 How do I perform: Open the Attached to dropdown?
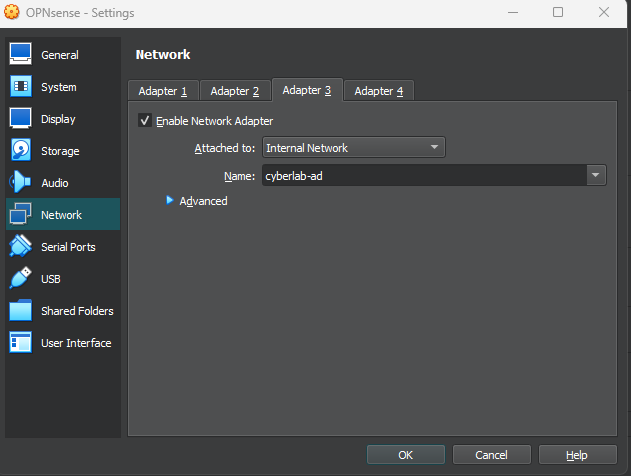click(x=353, y=148)
